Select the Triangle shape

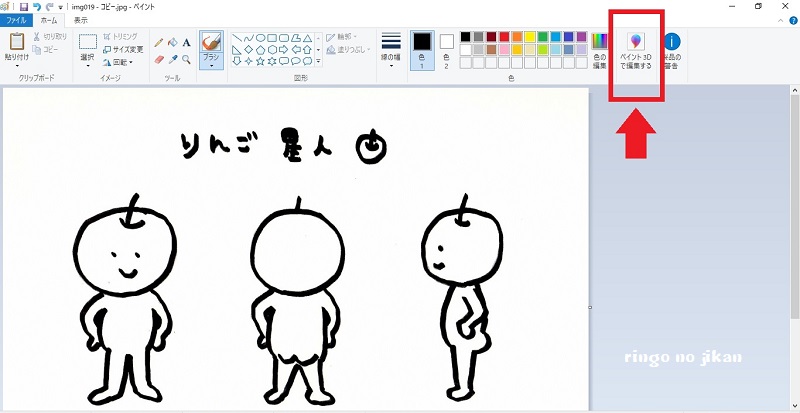[x=307, y=38]
